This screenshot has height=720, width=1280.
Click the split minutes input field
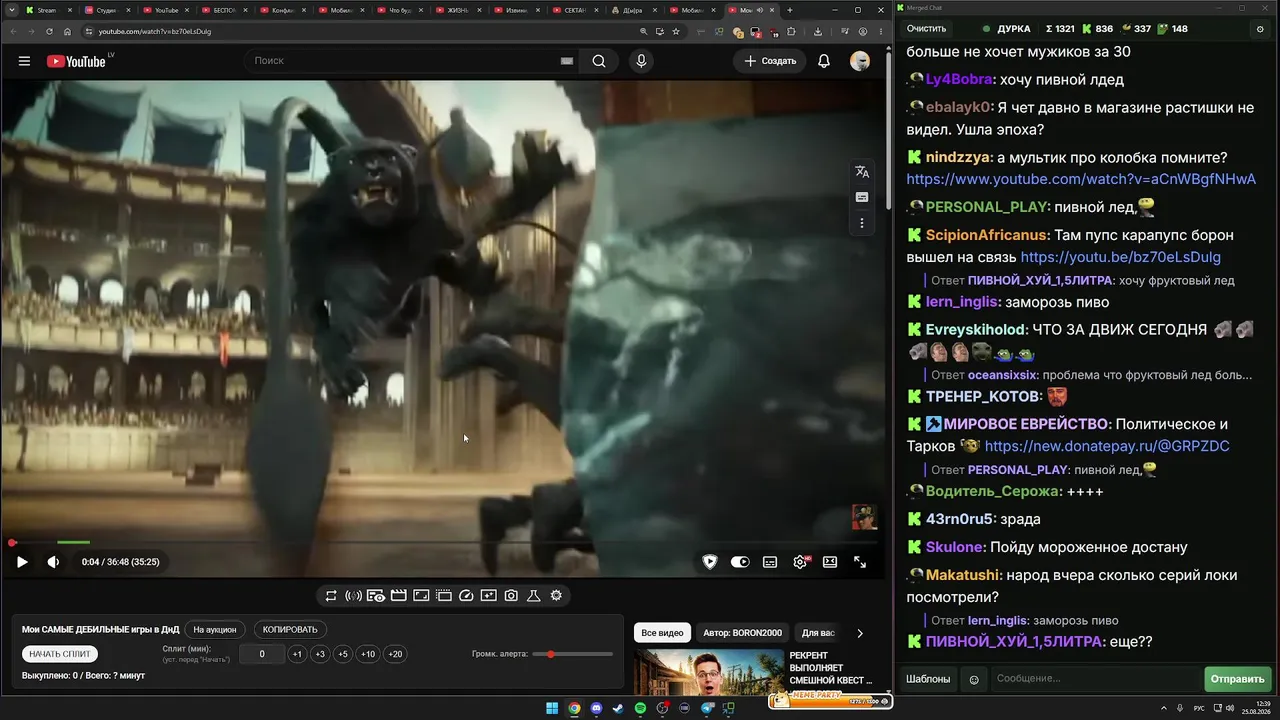262,654
